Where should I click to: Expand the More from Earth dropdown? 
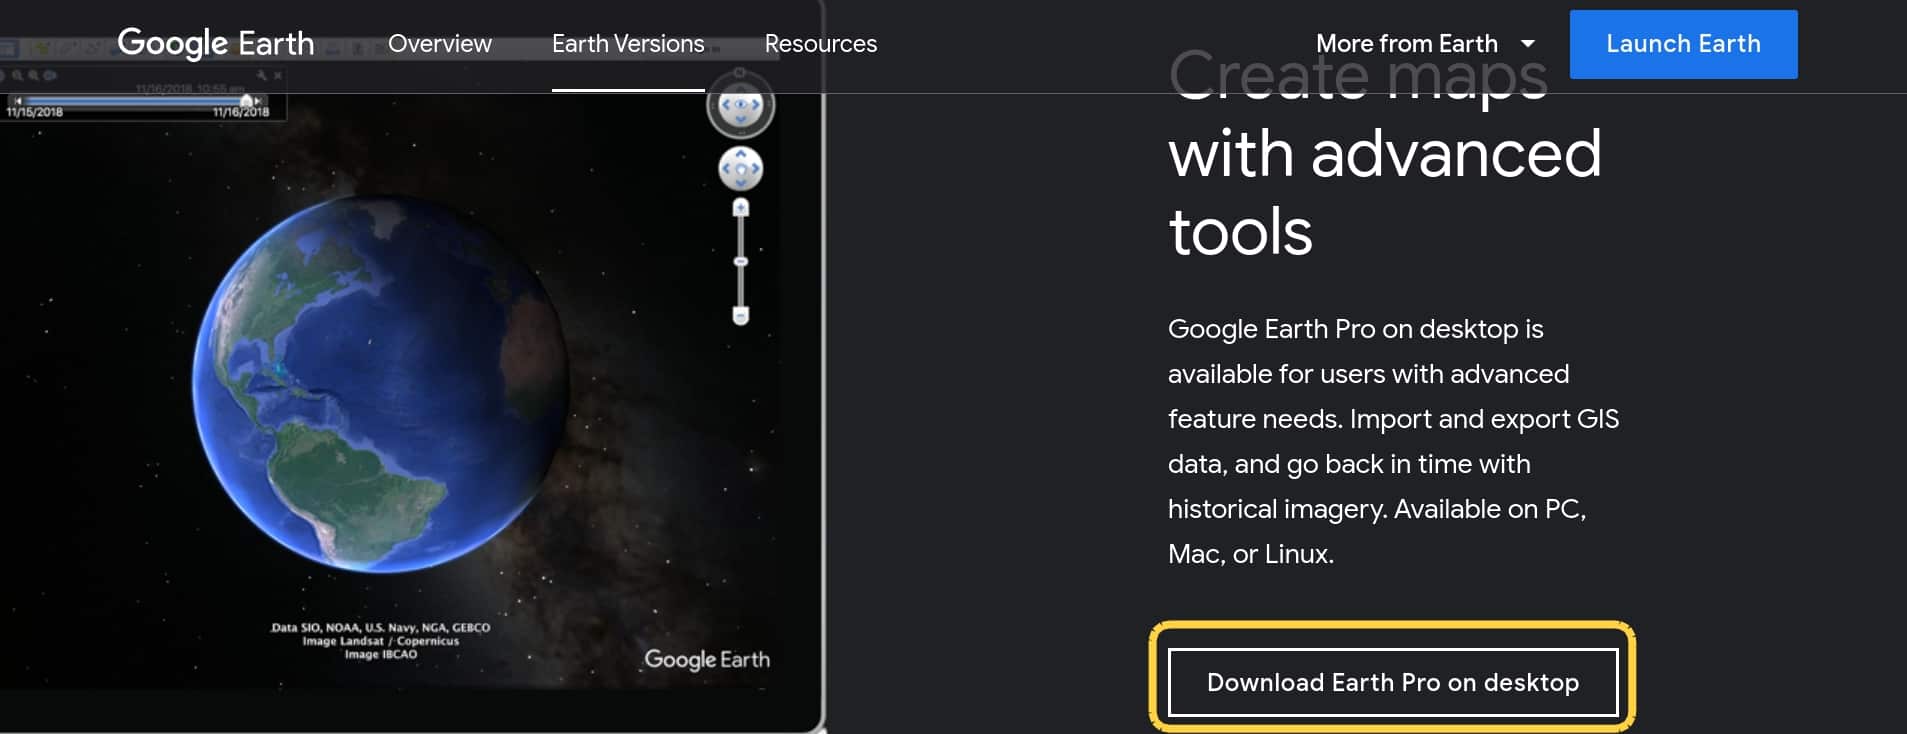pos(1425,44)
